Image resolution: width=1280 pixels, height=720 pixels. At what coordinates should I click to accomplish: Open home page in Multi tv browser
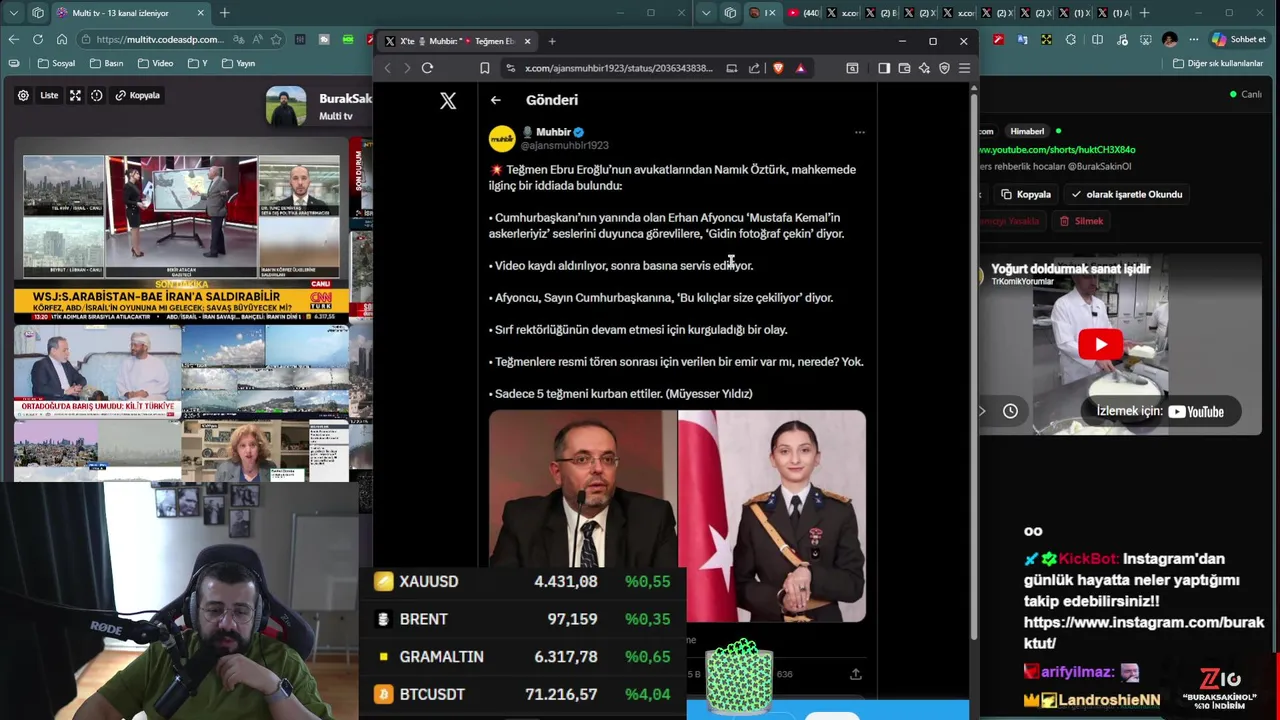click(x=61, y=39)
